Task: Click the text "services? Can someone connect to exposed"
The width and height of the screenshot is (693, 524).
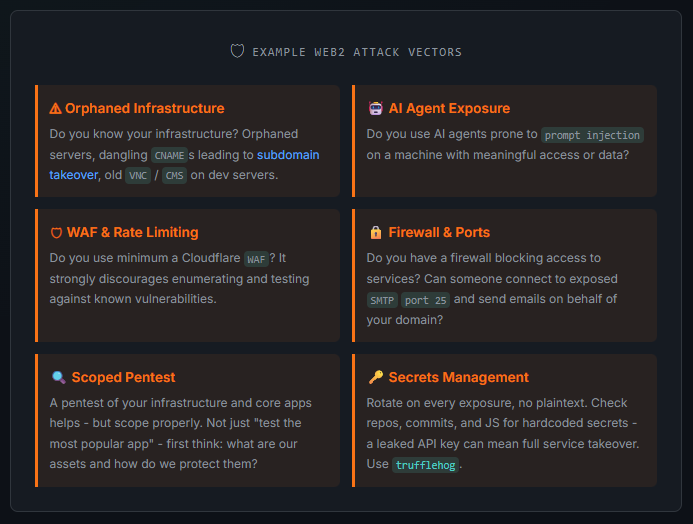Action: click(x=492, y=279)
